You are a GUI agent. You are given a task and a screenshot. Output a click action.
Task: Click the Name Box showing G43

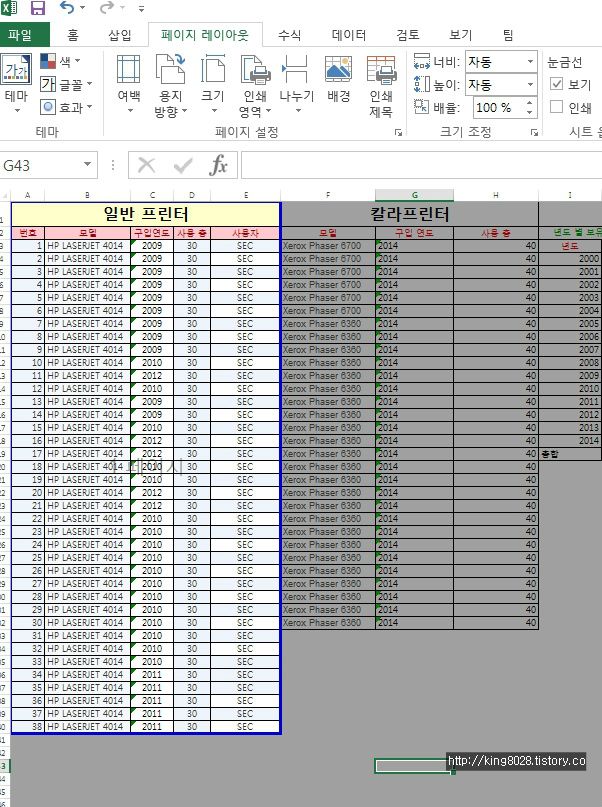click(x=40, y=165)
